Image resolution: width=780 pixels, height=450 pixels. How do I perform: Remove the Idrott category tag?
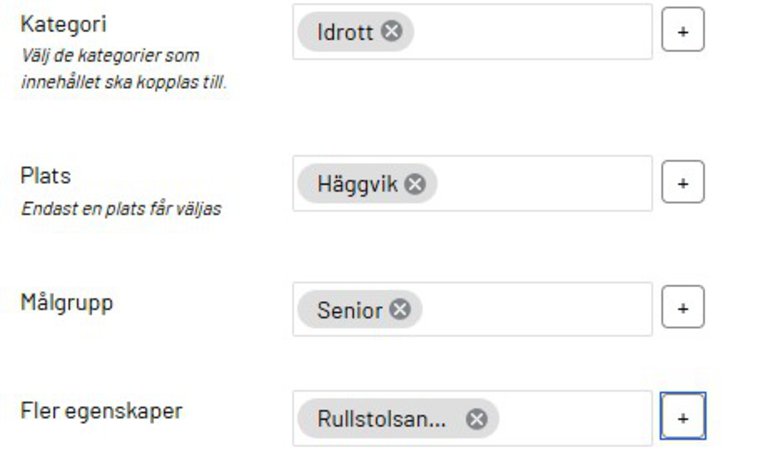point(392,32)
